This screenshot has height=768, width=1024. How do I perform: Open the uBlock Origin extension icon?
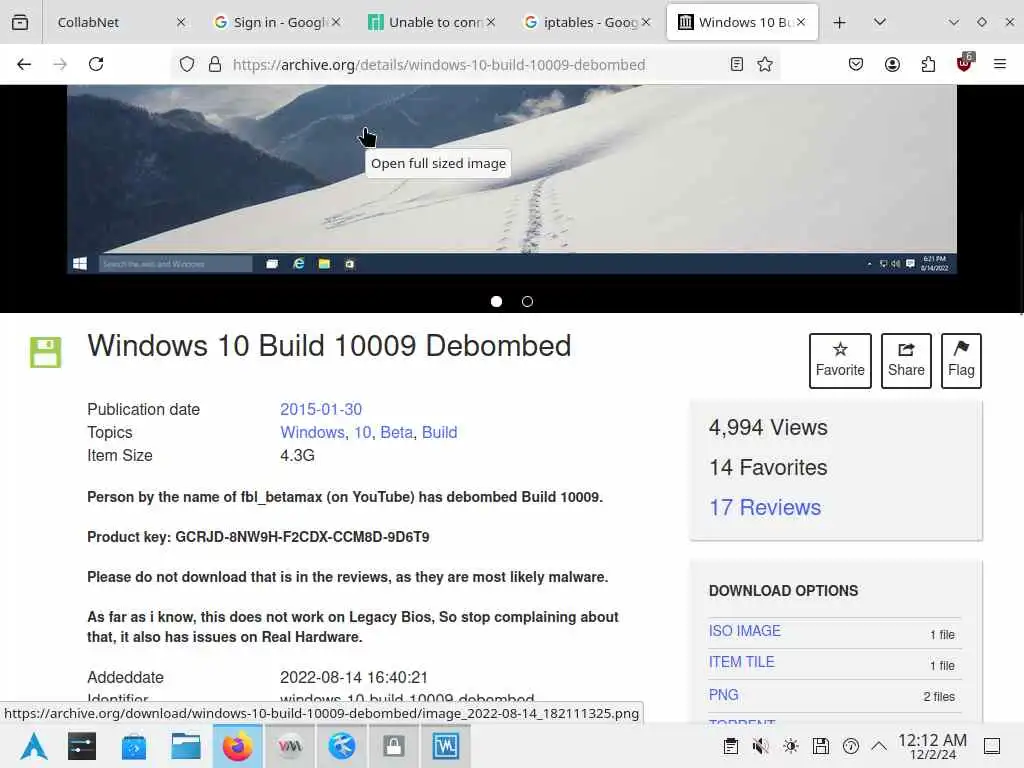[x=965, y=63]
